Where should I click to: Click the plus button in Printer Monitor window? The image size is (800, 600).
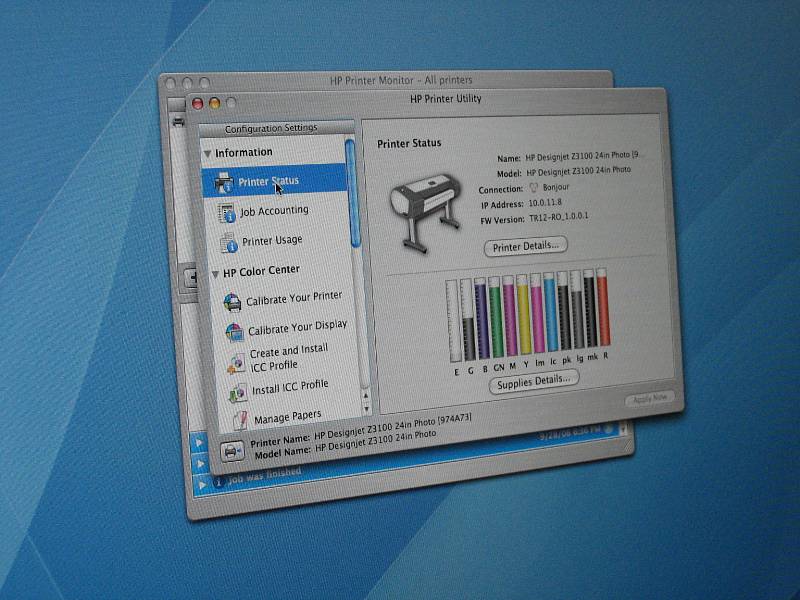tap(192, 278)
